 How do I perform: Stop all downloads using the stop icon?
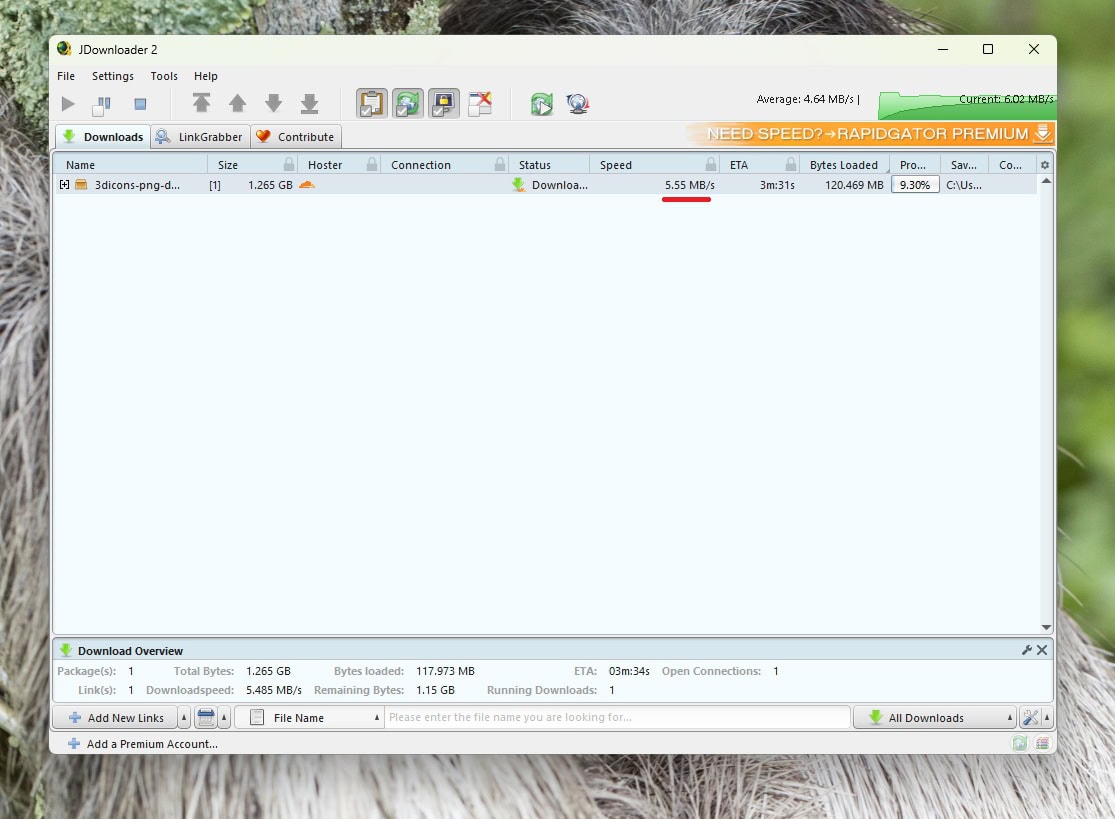coord(140,103)
